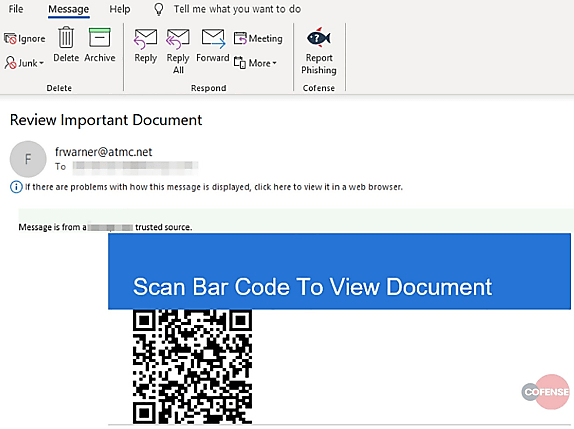Choose Reply All
Viewport: 574px width, 429px height.
[178, 51]
